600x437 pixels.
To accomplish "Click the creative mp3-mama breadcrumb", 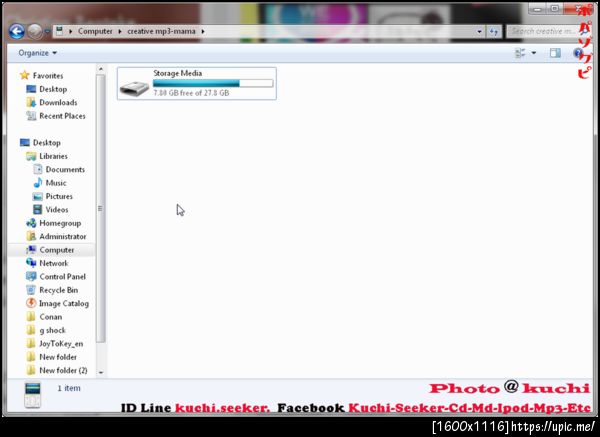I will click(161, 31).
